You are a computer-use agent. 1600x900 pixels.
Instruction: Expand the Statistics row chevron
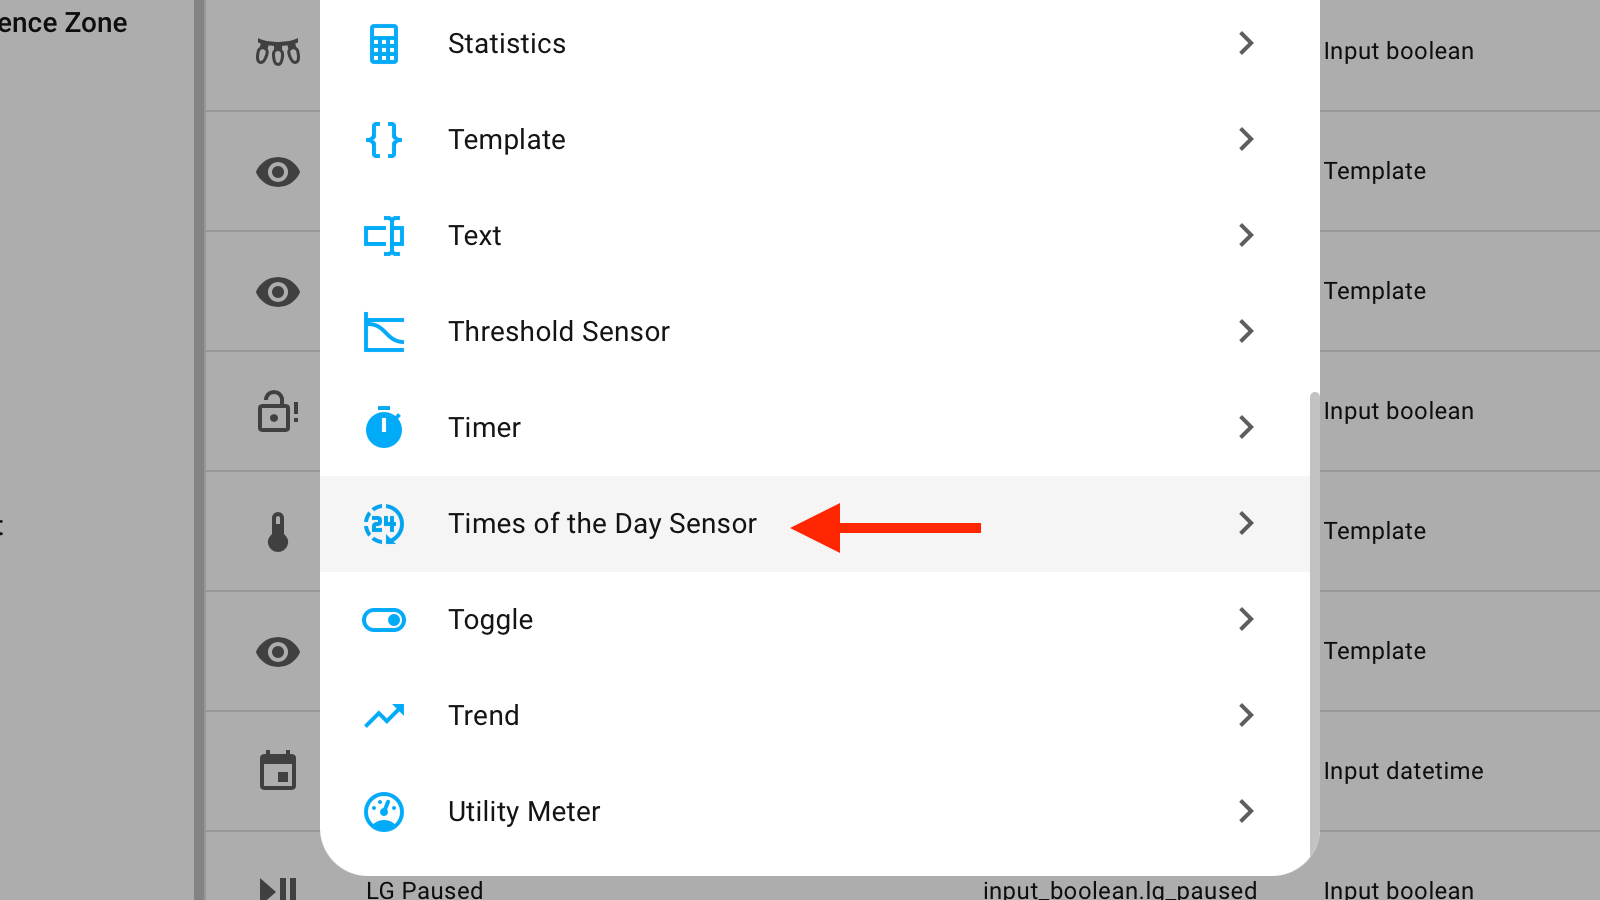pyautogui.click(x=1246, y=44)
